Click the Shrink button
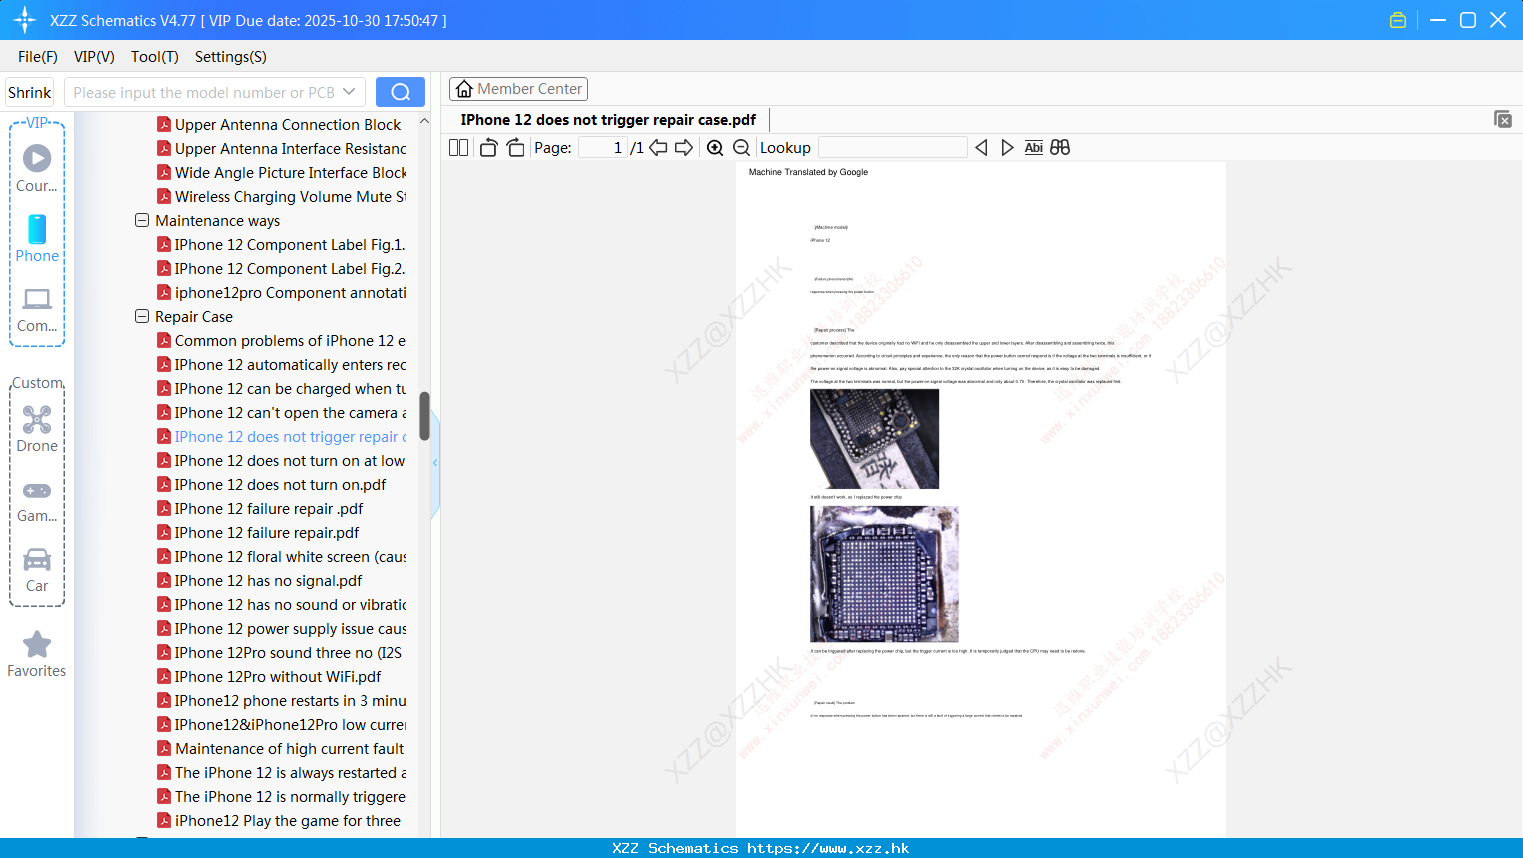Screen dimensions: 1523x858 30,92
